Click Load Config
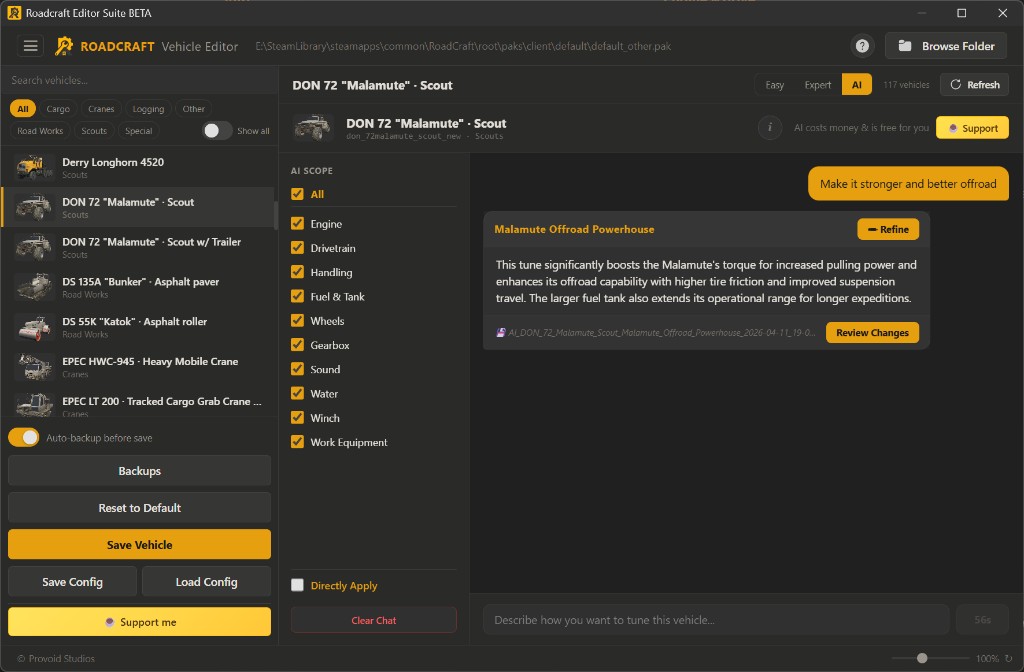This screenshot has width=1024, height=672. click(x=206, y=581)
